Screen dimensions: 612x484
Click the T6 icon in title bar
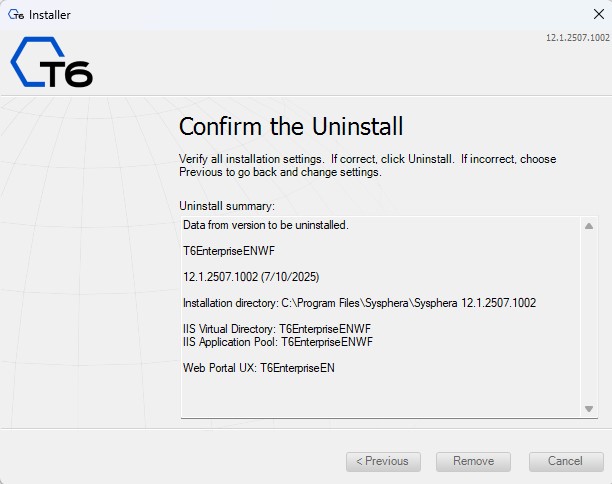click(16, 15)
